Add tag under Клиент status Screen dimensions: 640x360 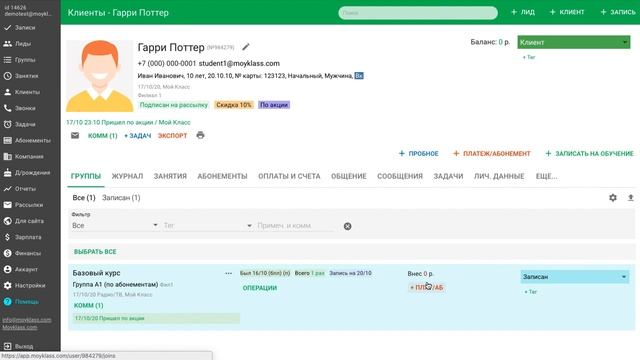[529, 57]
